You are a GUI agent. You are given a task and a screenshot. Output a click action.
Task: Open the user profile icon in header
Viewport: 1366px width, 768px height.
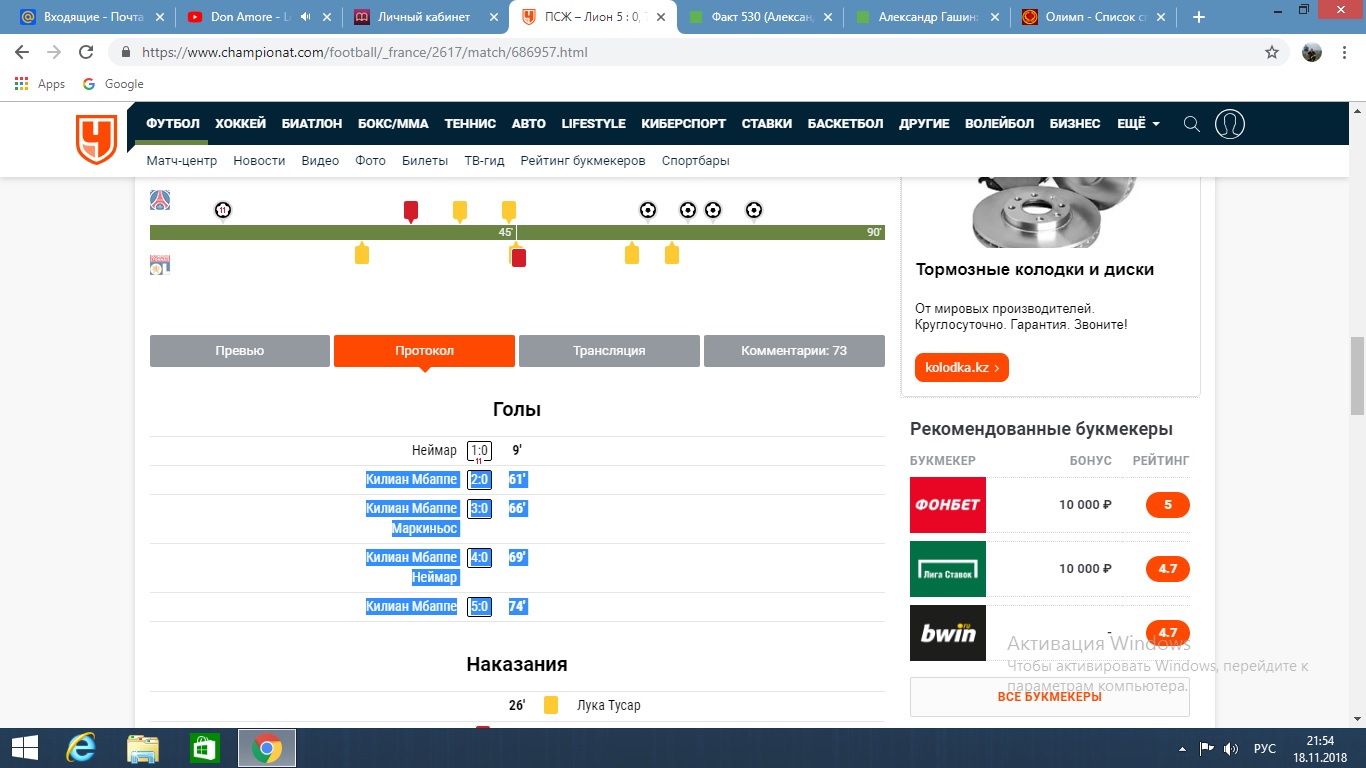[x=1230, y=124]
